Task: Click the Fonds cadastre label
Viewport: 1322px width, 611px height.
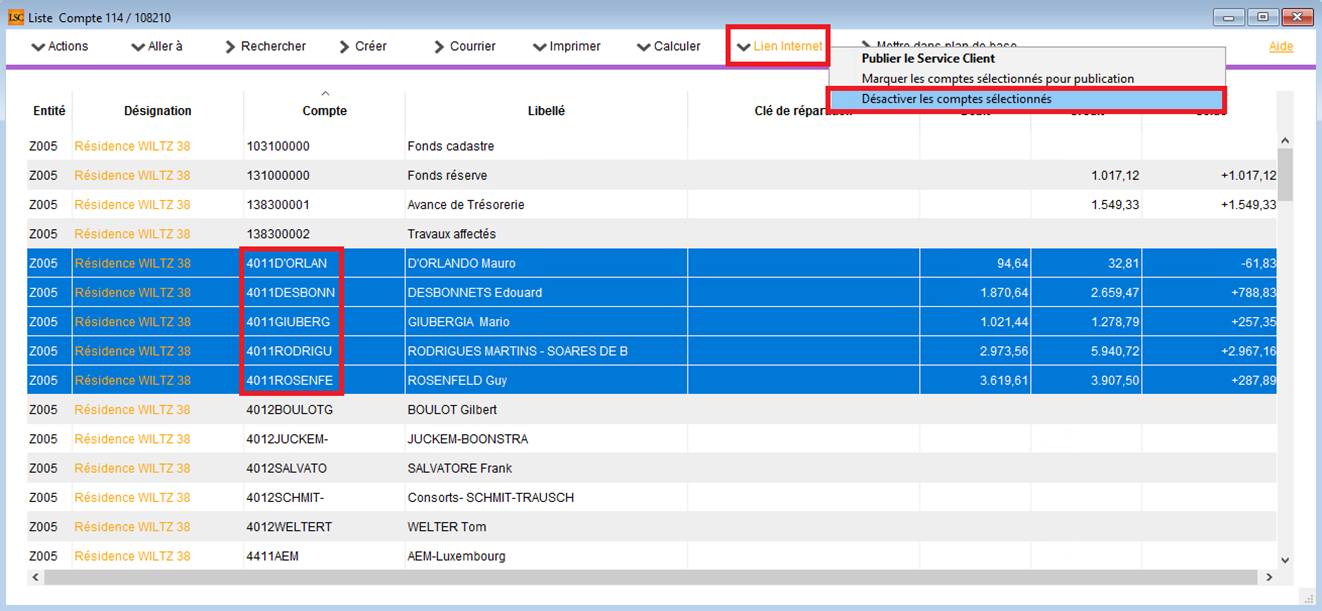Action: click(x=451, y=146)
